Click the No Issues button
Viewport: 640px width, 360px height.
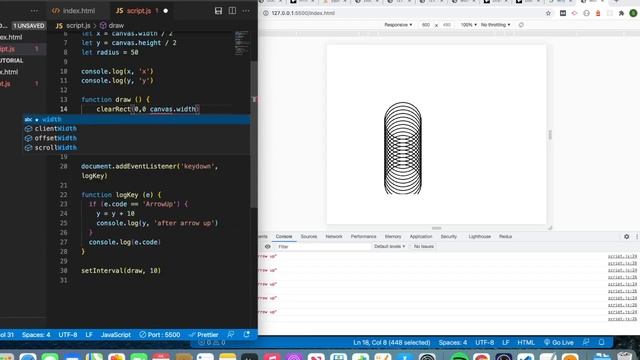424,247
